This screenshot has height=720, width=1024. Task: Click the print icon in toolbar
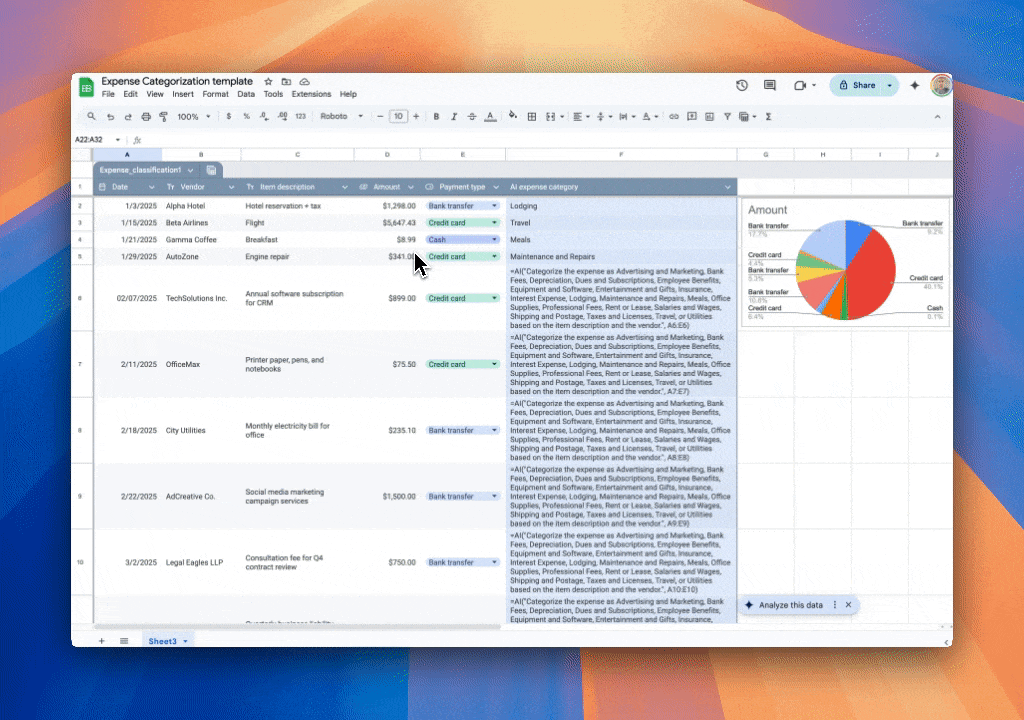(146, 117)
